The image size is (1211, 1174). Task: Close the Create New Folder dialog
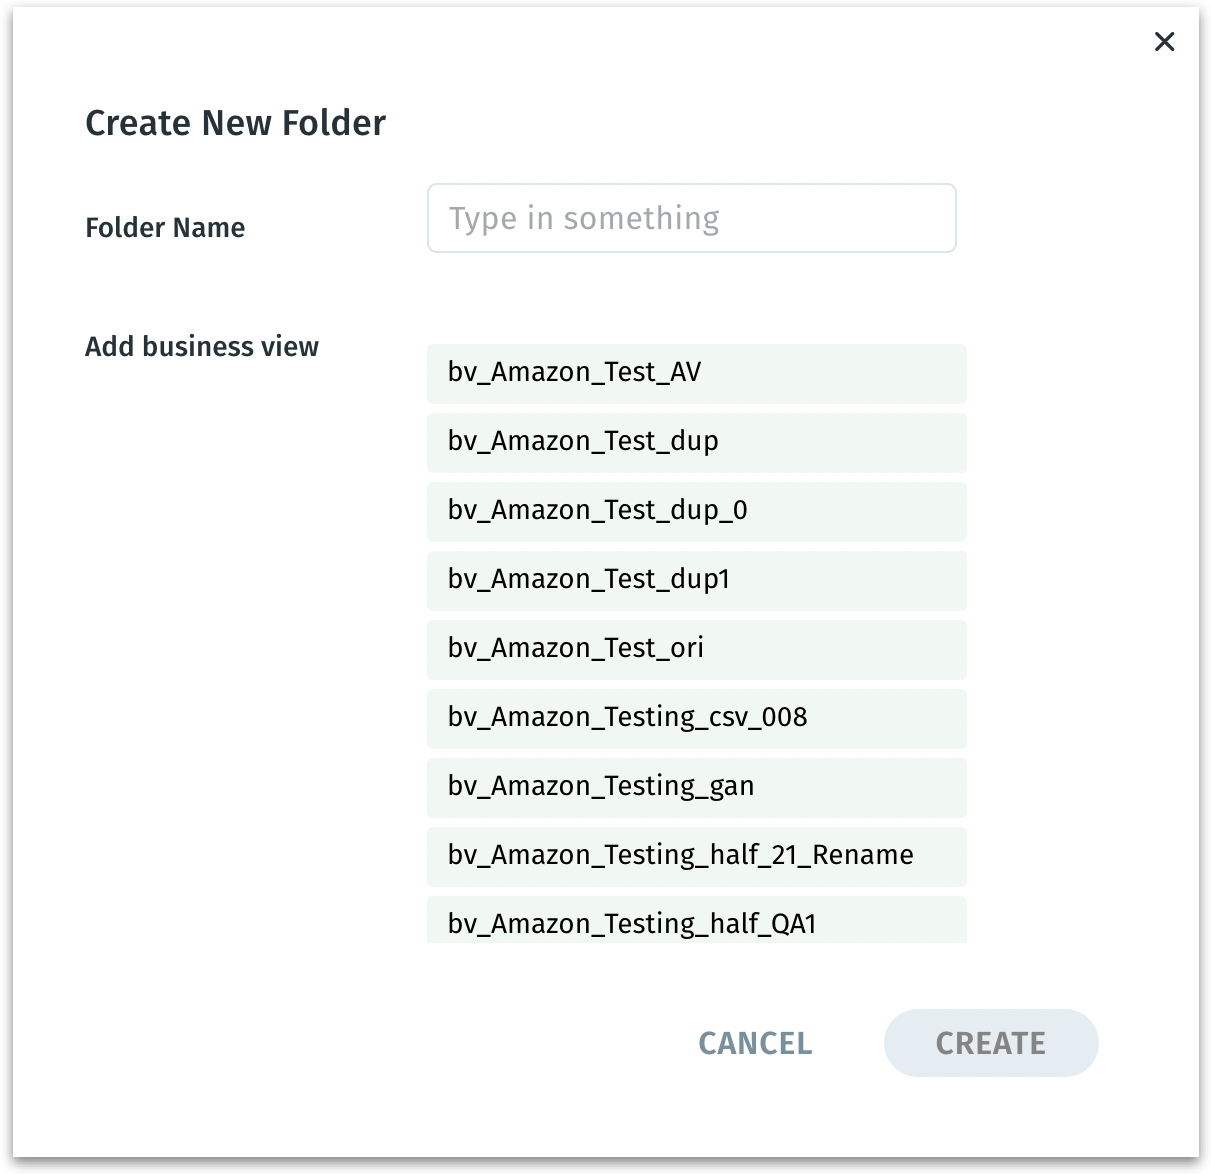[x=1164, y=42]
